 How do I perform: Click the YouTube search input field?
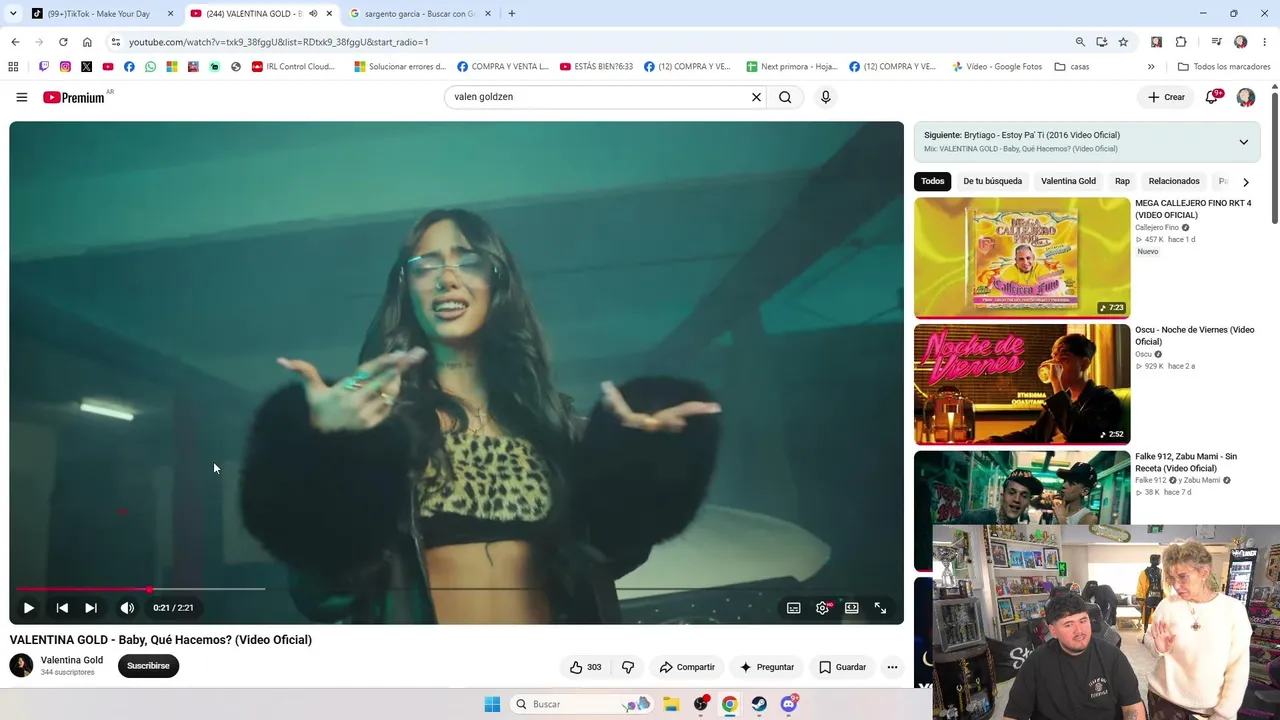click(598, 97)
